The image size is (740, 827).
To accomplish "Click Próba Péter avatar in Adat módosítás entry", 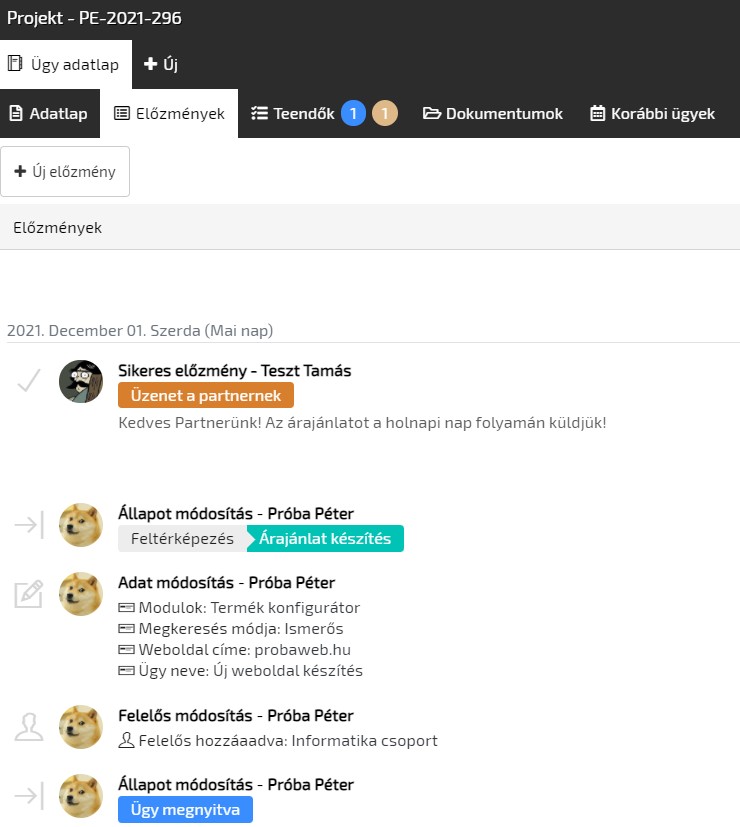I will tap(81, 594).
